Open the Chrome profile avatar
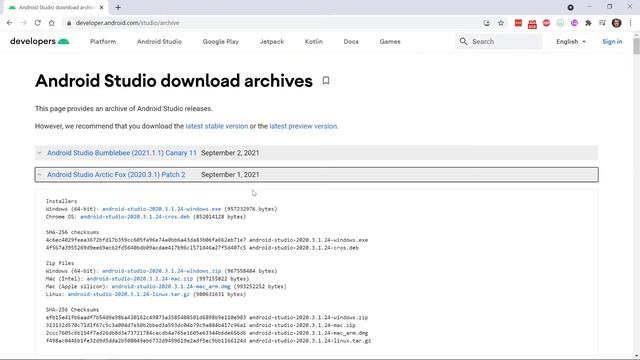Screen dimensions: 640x360 (x=616, y=23)
